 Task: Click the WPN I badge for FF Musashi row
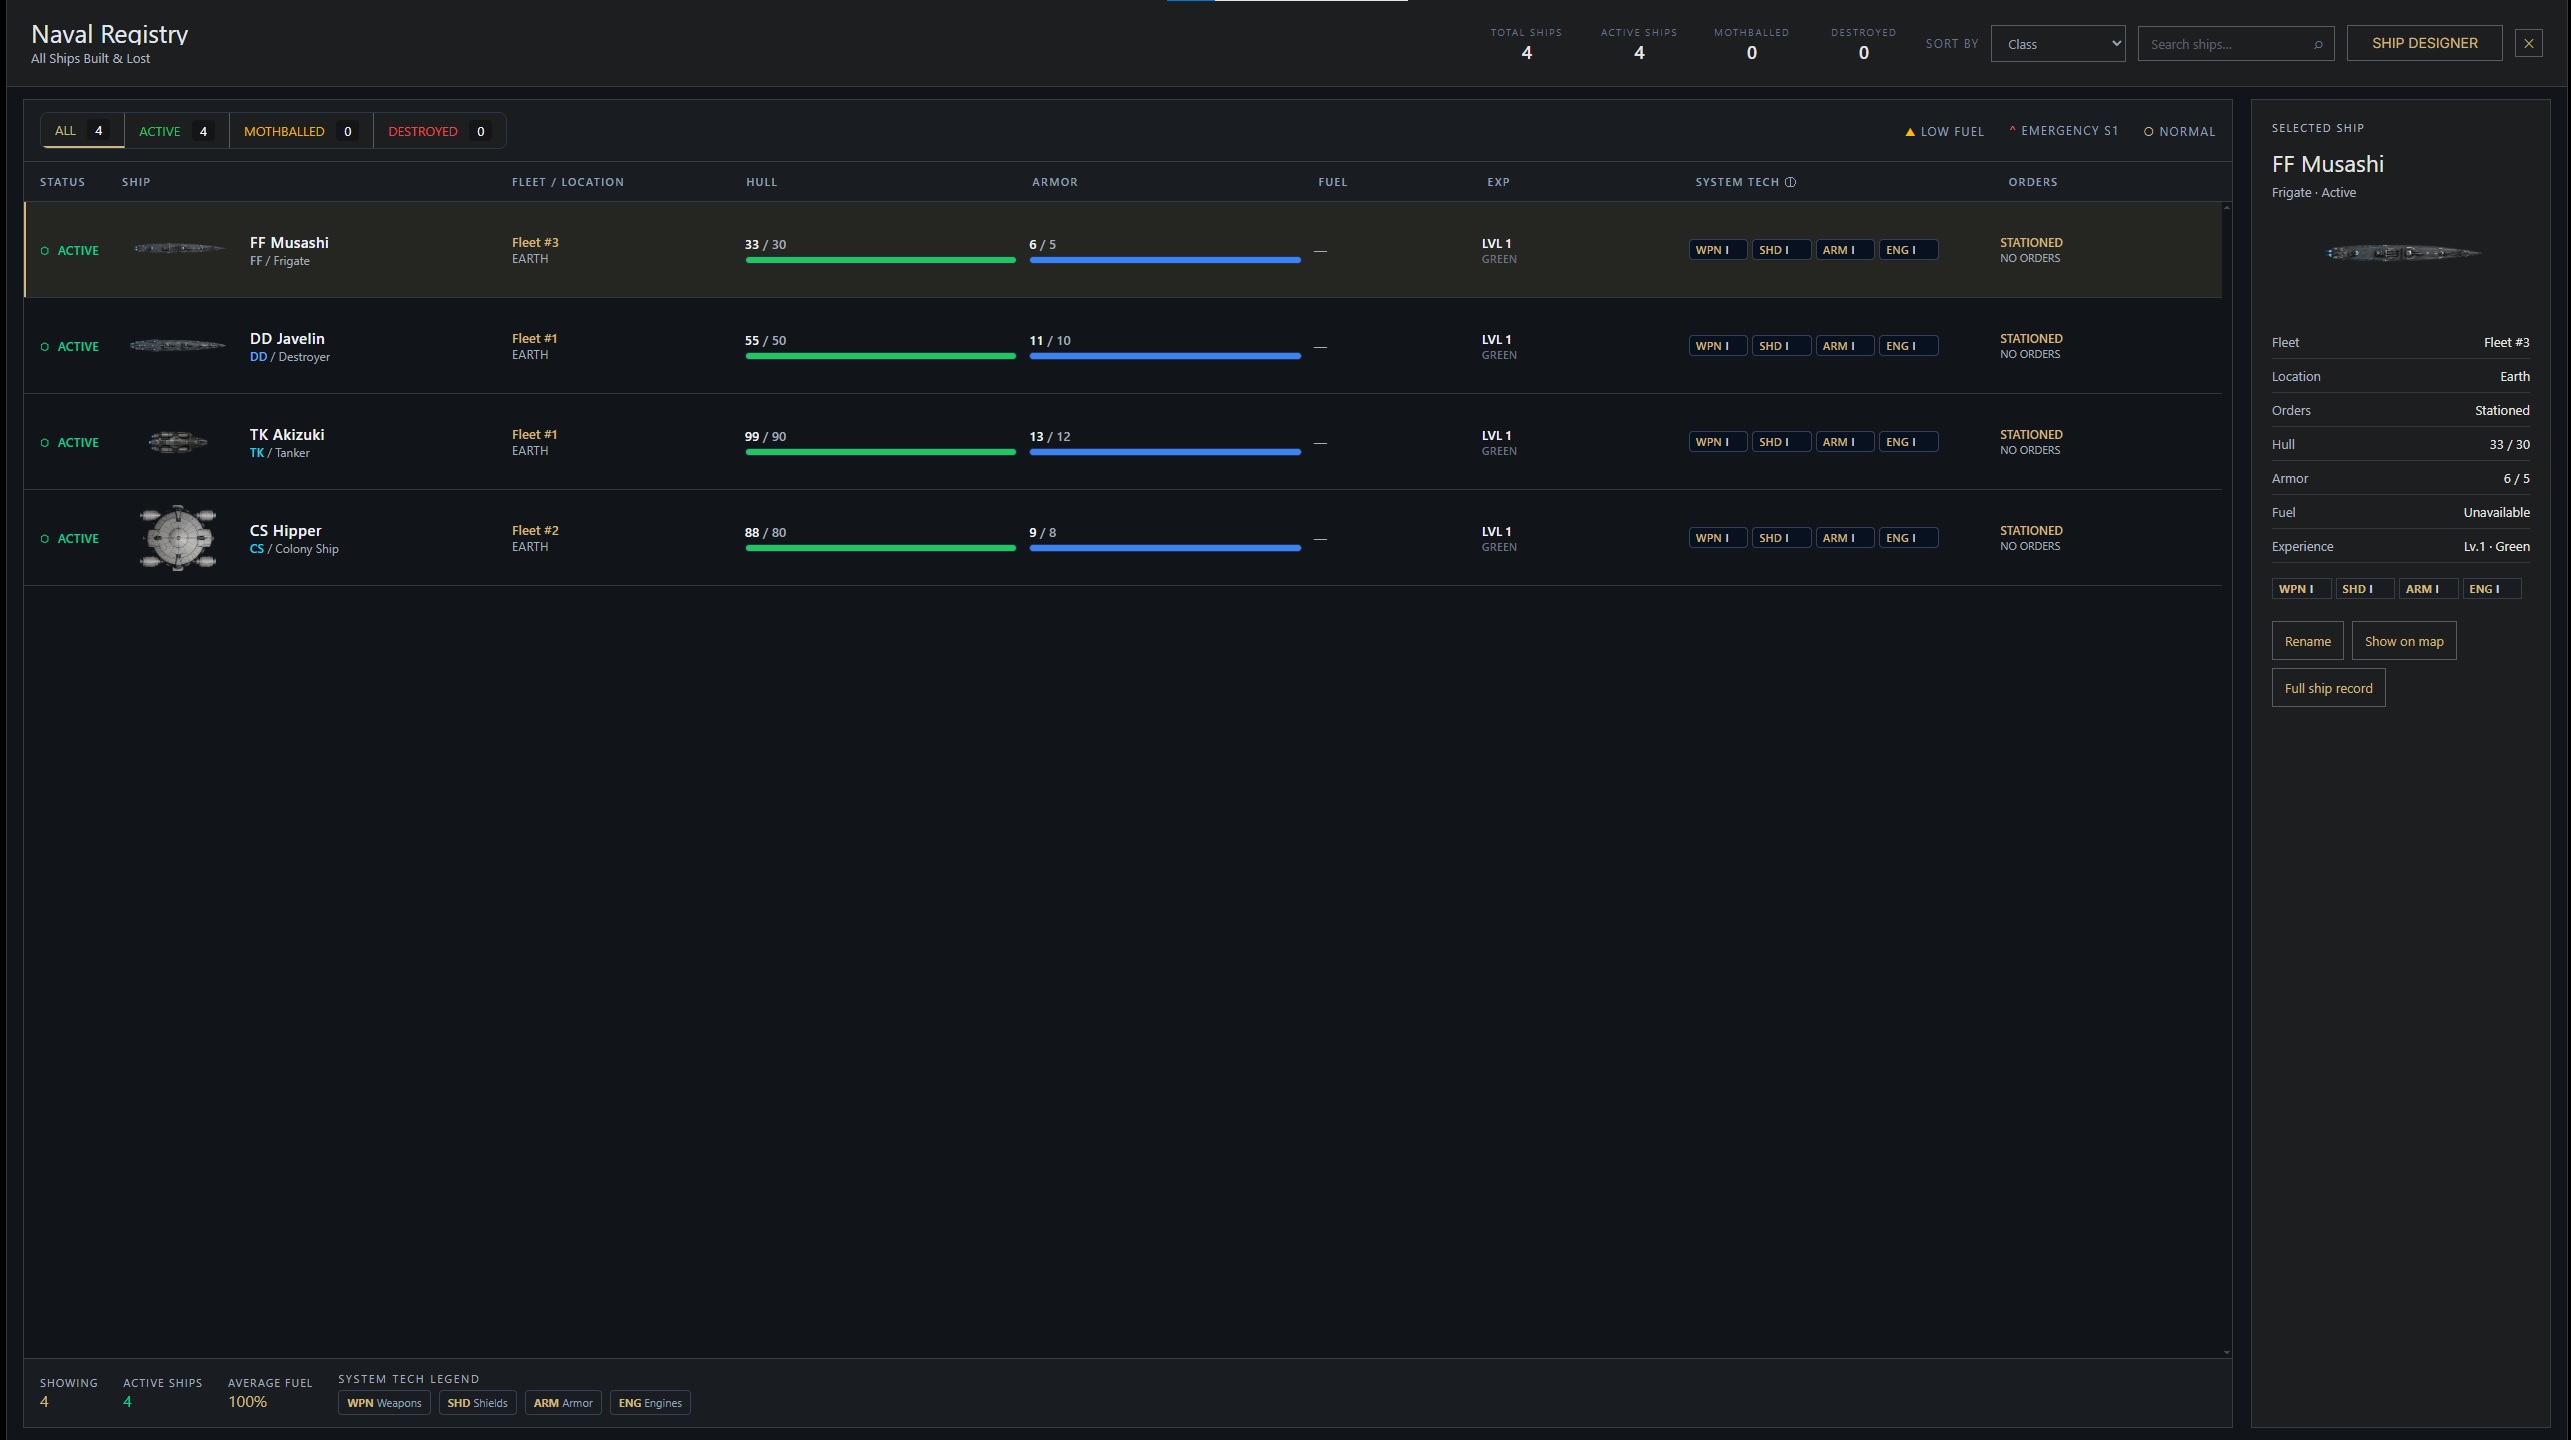click(1717, 250)
